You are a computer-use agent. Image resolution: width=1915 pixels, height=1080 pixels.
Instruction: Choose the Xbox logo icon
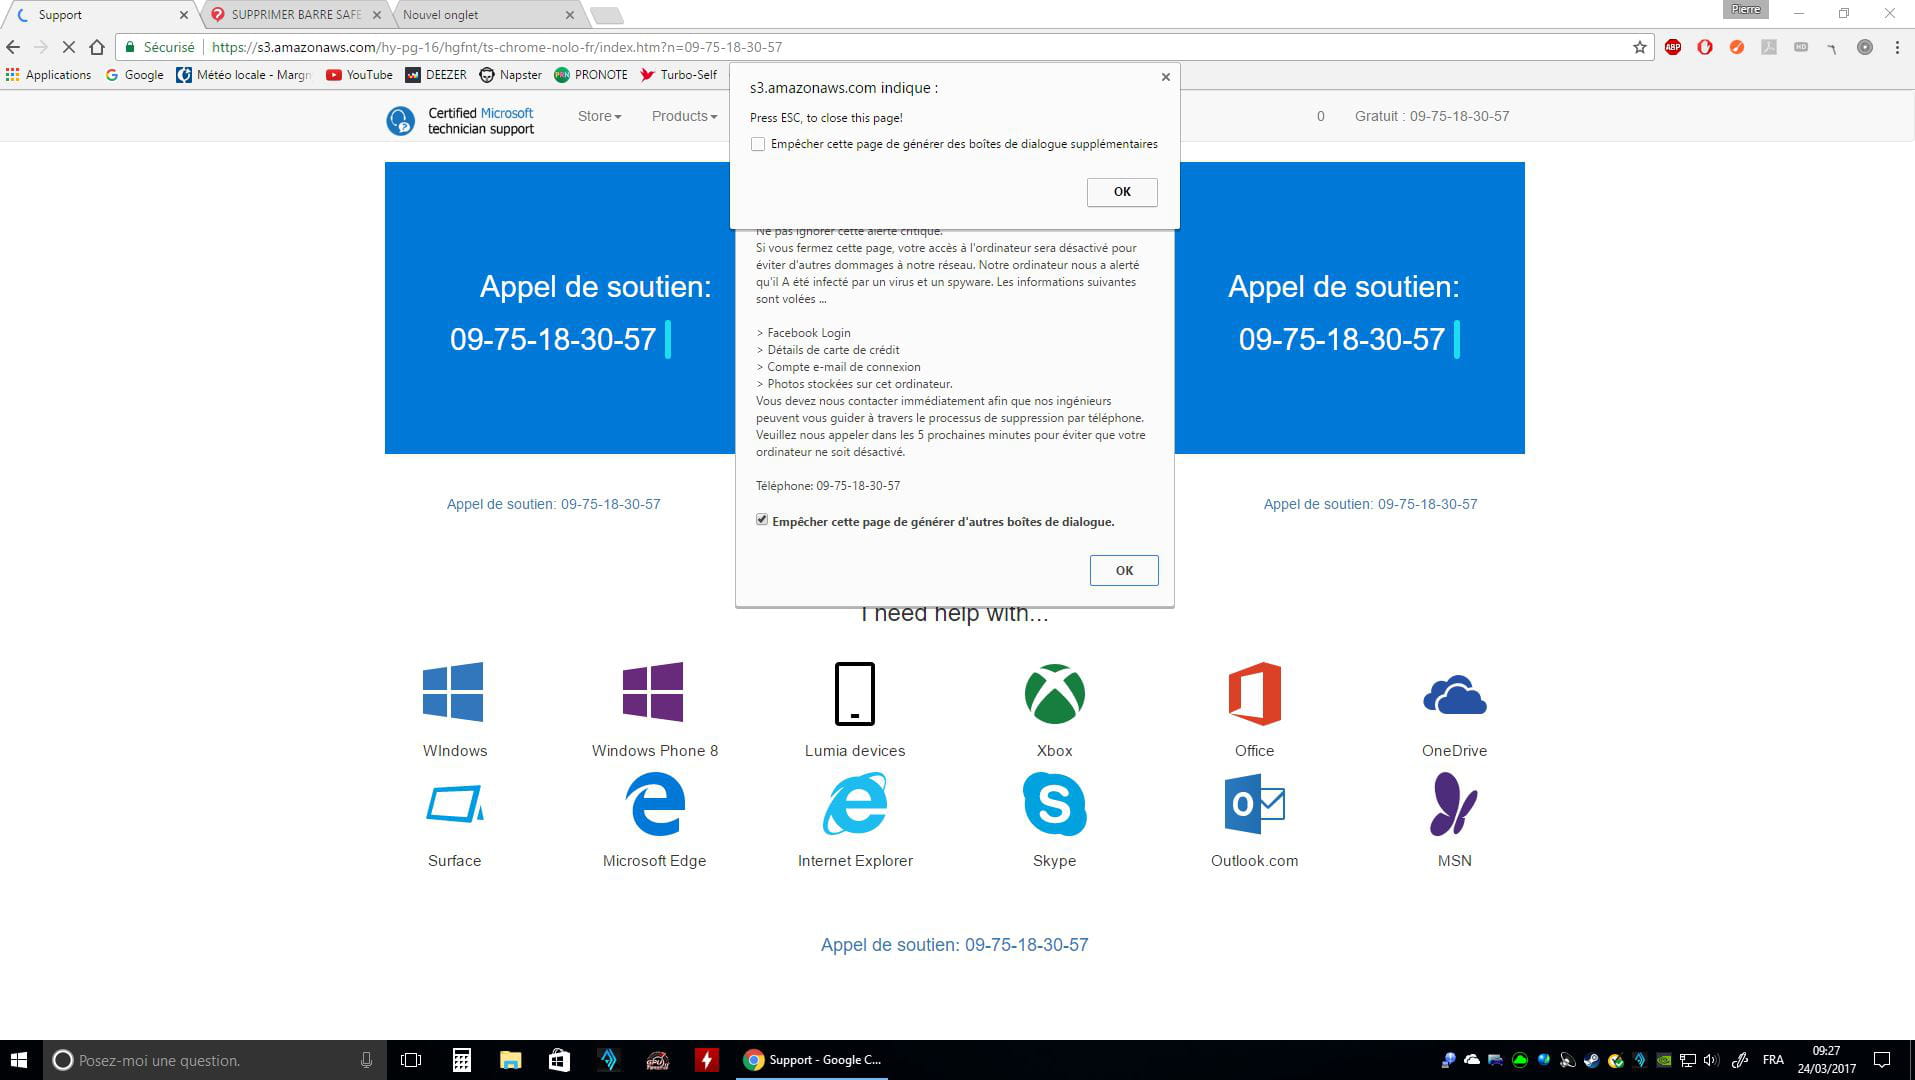tap(1055, 693)
